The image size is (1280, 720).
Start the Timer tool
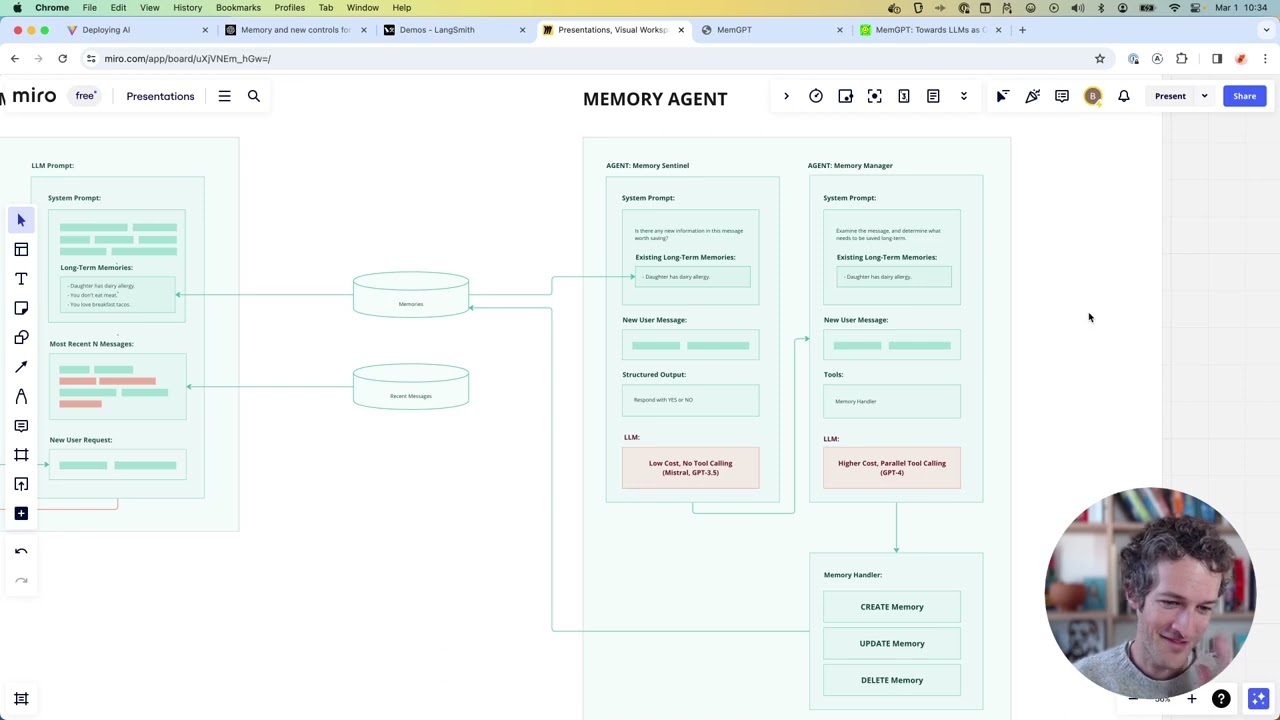click(816, 96)
